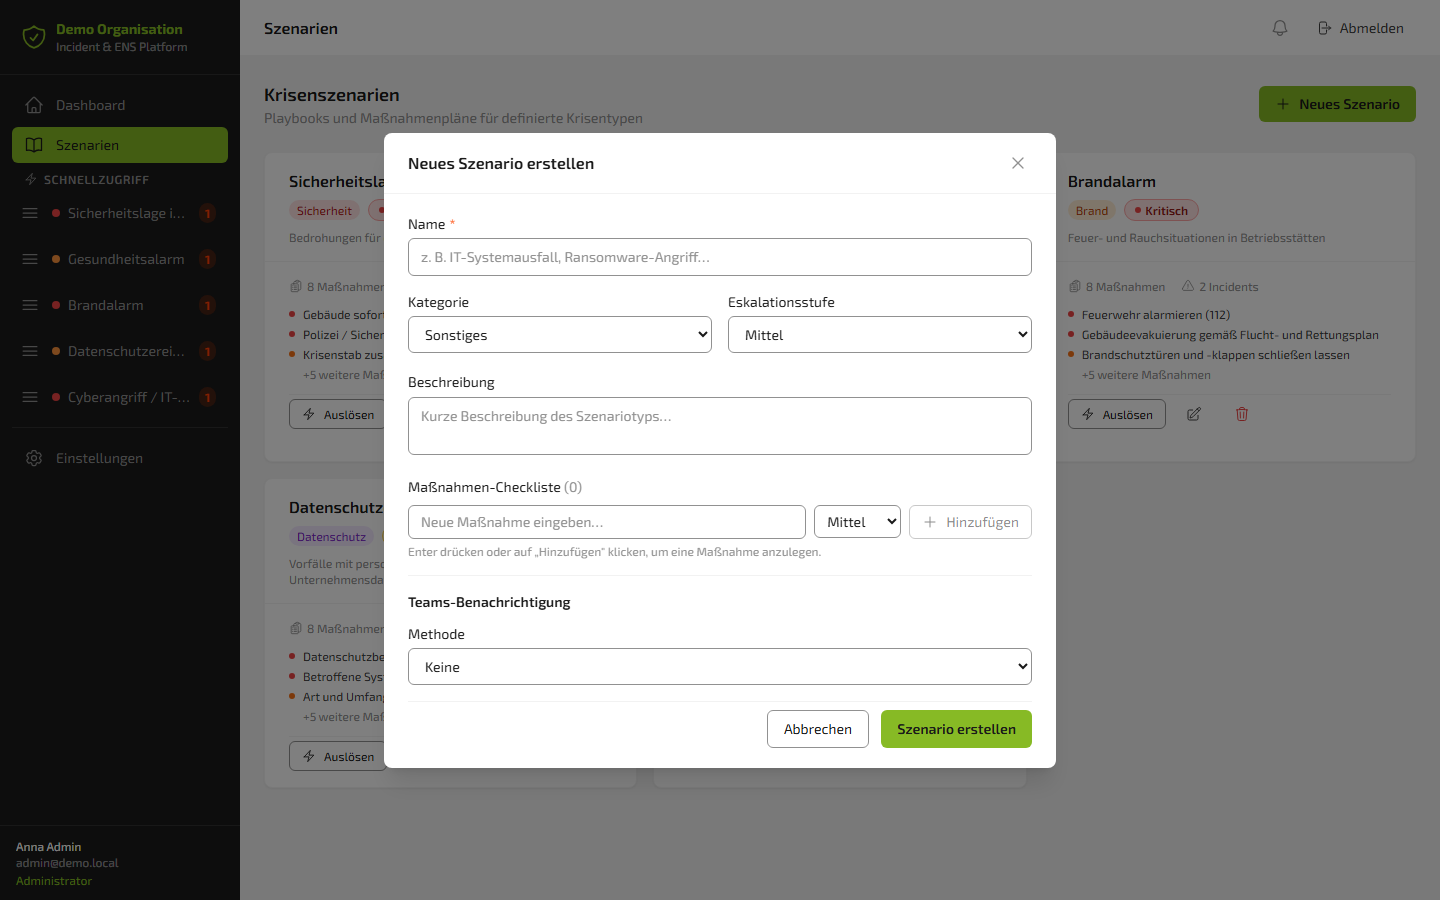Click the Kritisch badge on Brandalarm card
The width and height of the screenshot is (1440, 900).
pyautogui.click(x=1161, y=211)
